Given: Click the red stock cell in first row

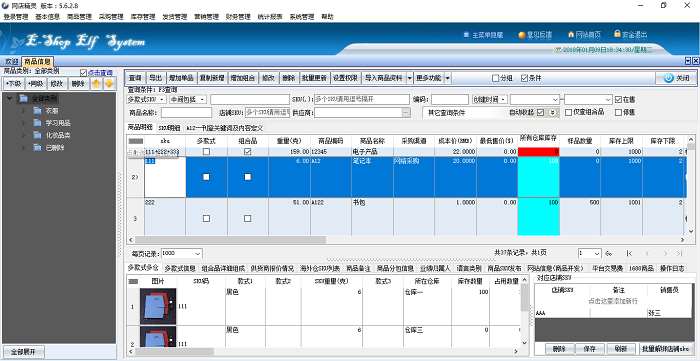Looking at the screenshot, I should click(x=538, y=152).
